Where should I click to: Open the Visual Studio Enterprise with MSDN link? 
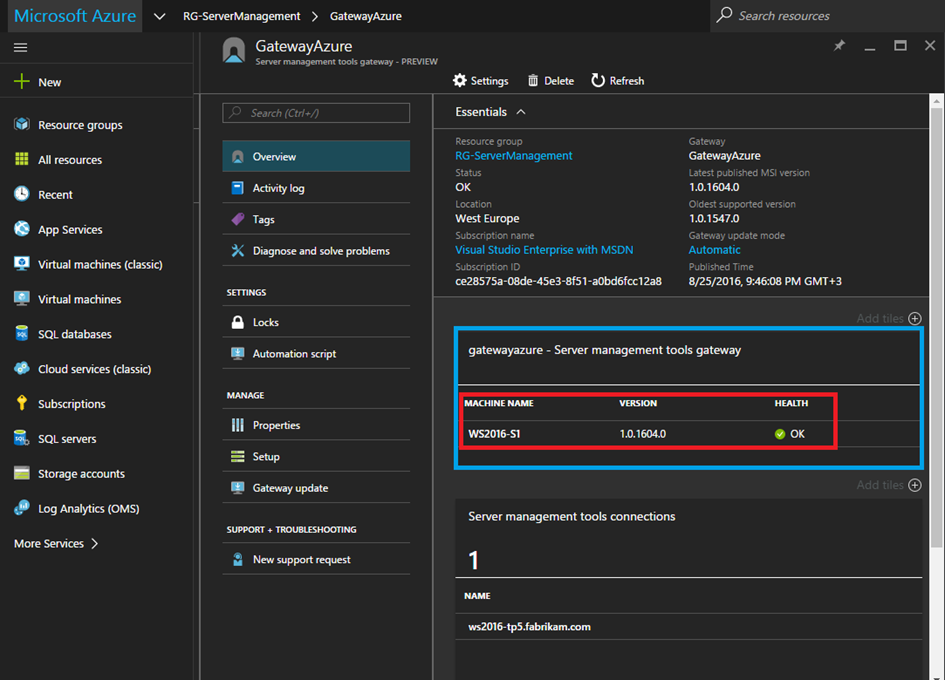point(544,250)
